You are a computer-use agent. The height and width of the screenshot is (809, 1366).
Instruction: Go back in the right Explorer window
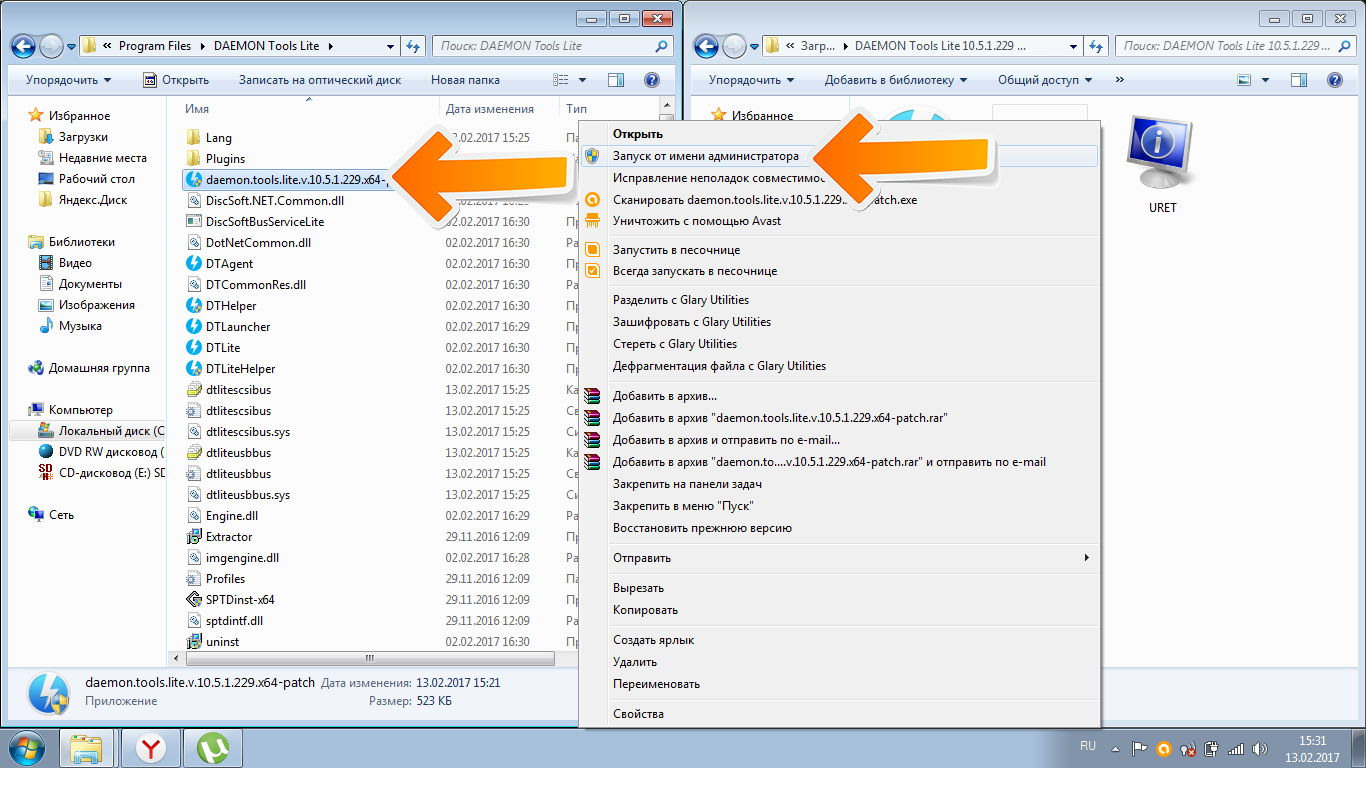(707, 46)
